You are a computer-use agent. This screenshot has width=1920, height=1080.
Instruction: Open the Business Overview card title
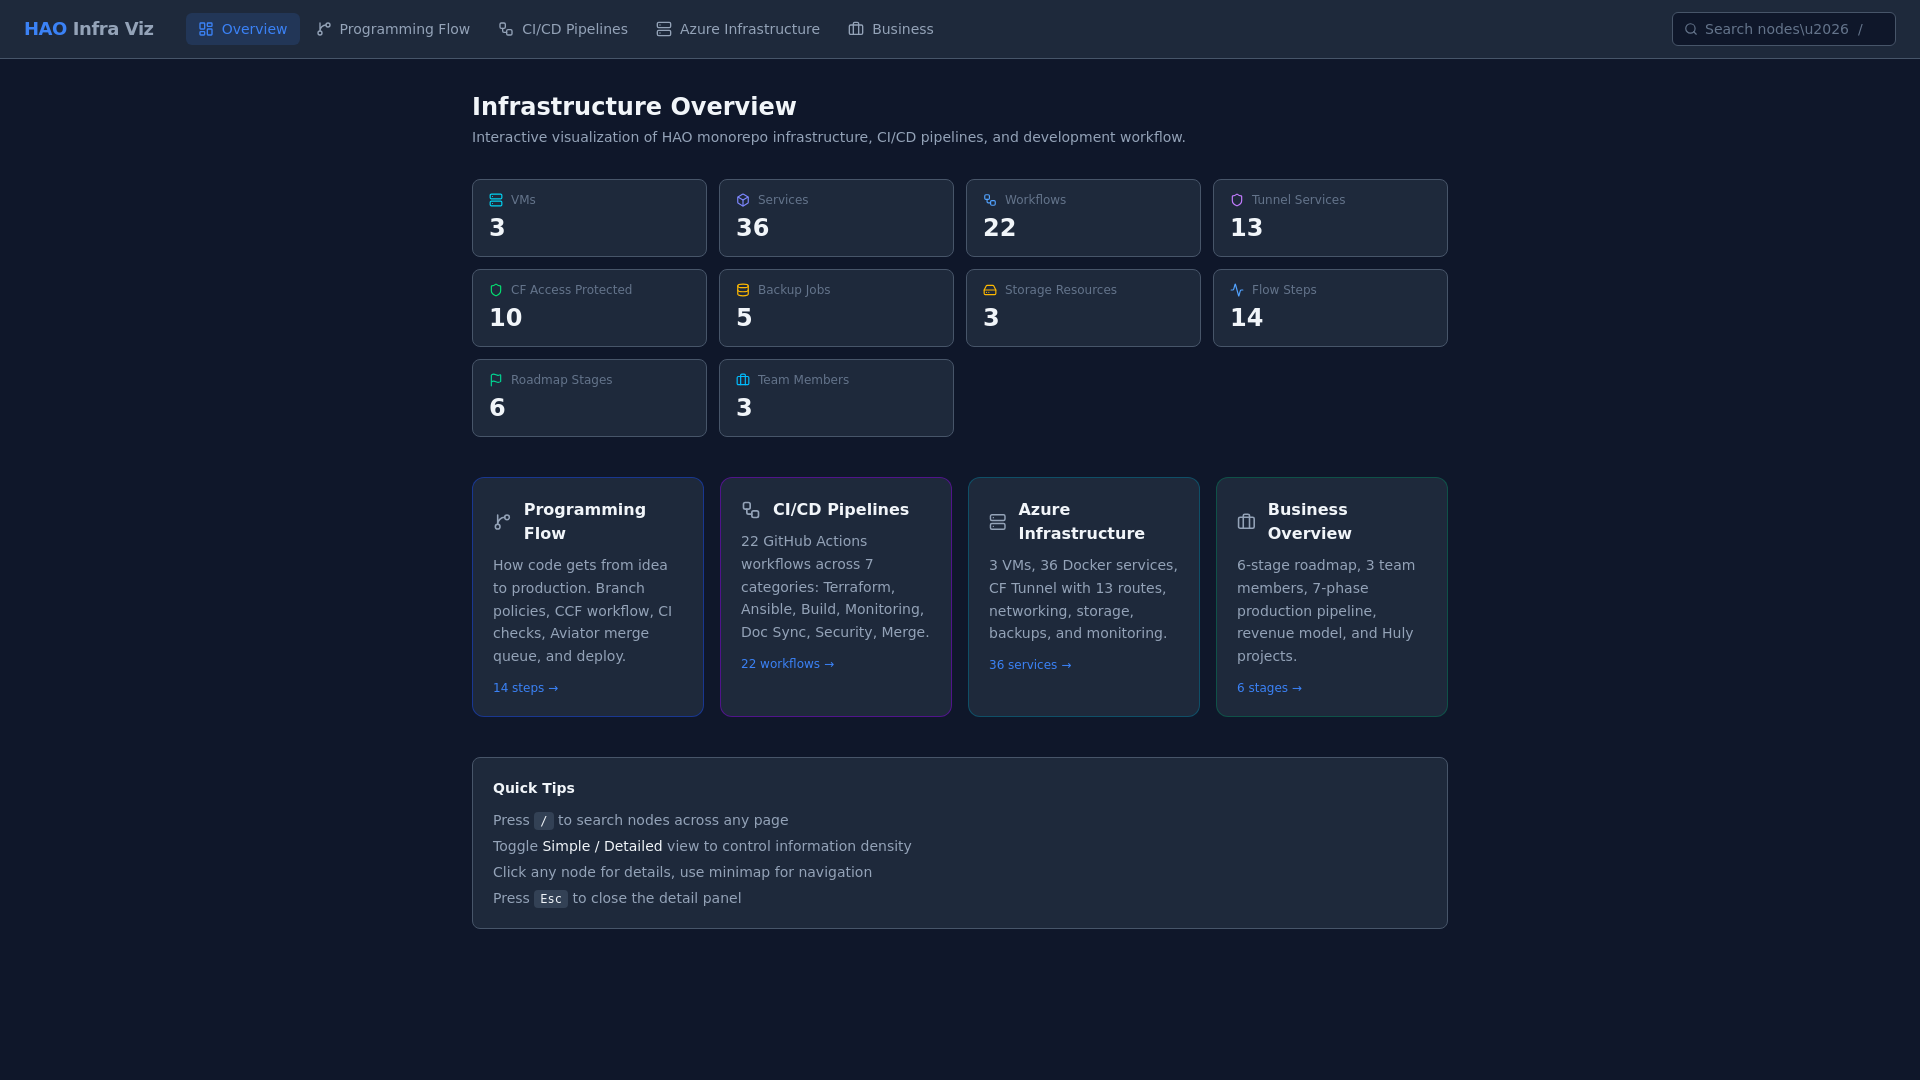tap(1309, 522)
